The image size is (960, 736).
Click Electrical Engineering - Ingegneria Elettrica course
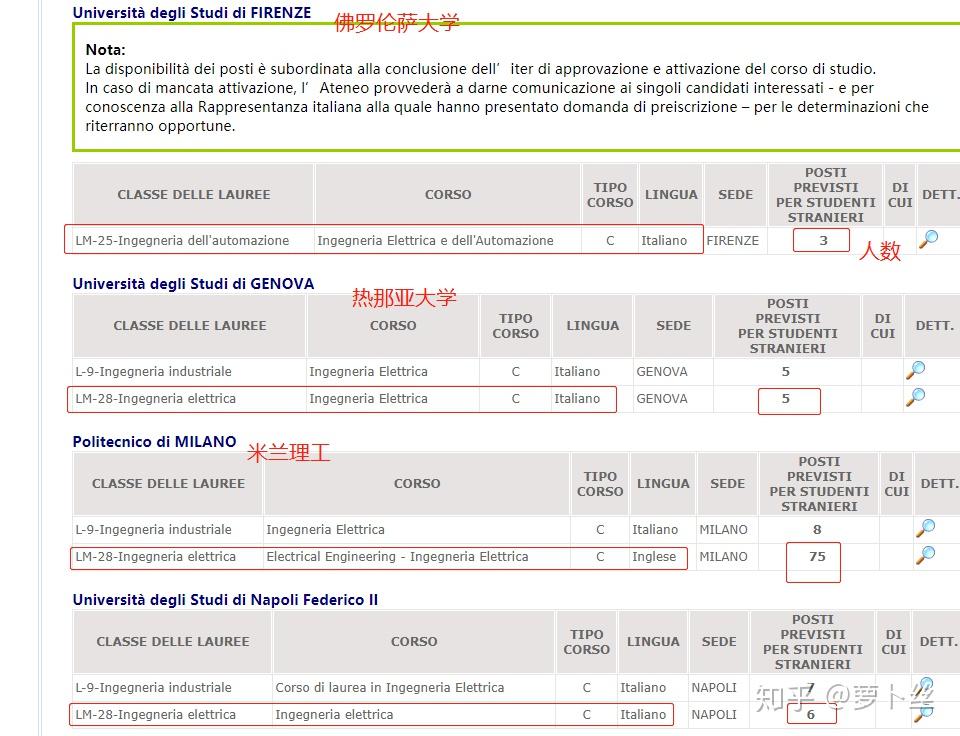coord(397,557)
